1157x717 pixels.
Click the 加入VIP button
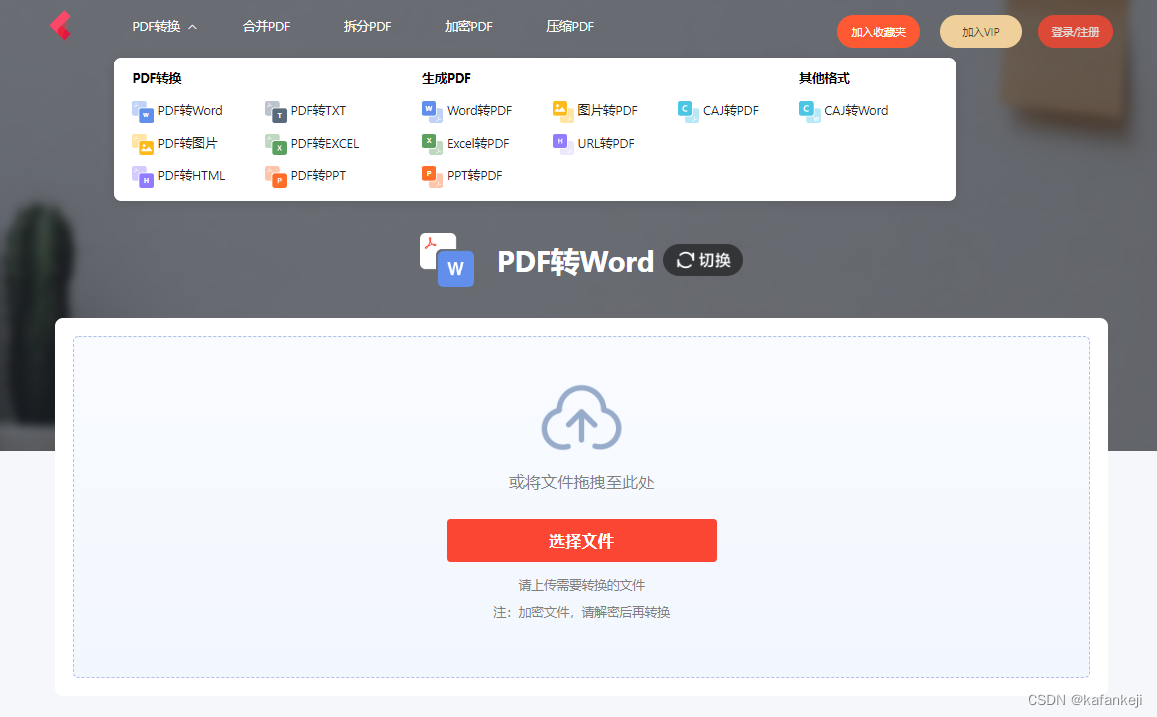(x=981, y=32)
